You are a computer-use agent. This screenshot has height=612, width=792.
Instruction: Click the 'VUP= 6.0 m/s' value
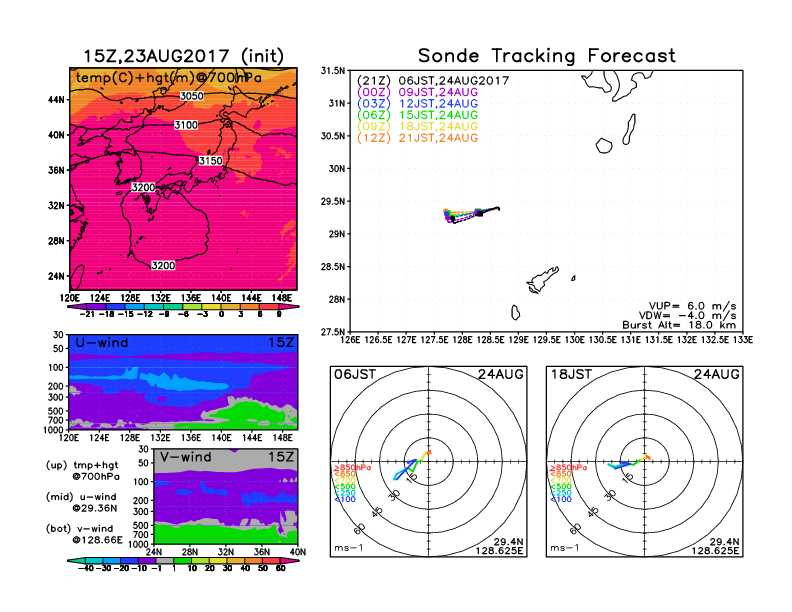tap(692, 306)
